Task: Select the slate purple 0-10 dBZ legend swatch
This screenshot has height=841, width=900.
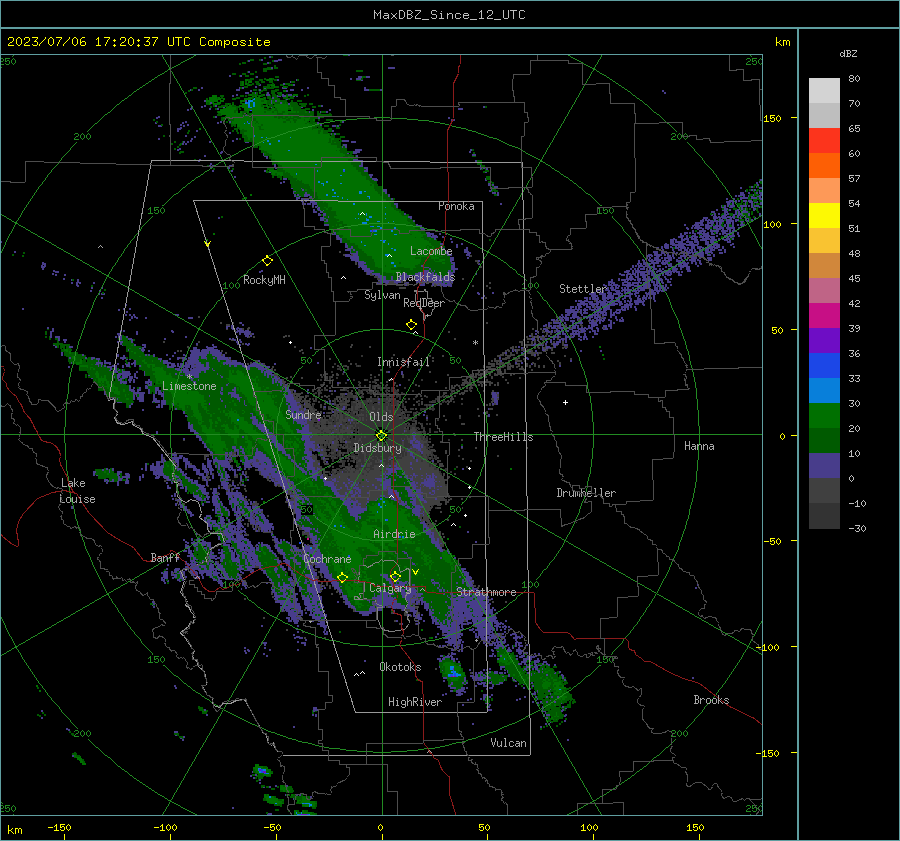Action: [824, 465]
